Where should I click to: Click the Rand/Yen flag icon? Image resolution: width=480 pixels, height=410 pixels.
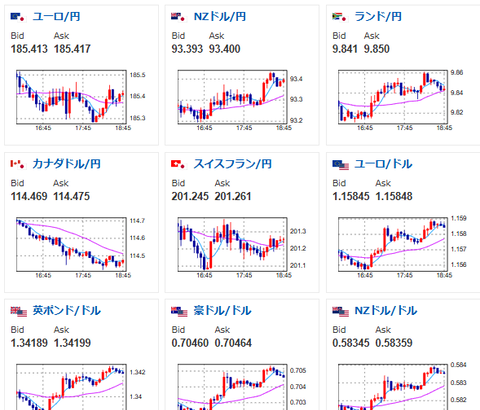[340, 17]
